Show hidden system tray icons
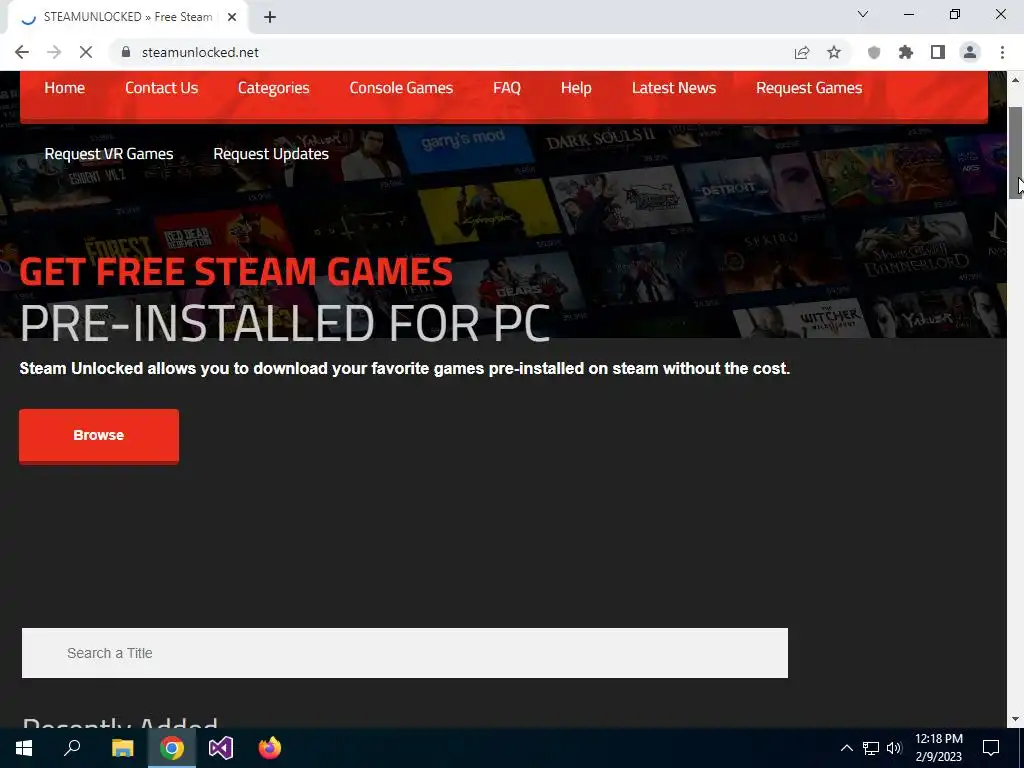 pyautogui.click(x=846, y=748)
